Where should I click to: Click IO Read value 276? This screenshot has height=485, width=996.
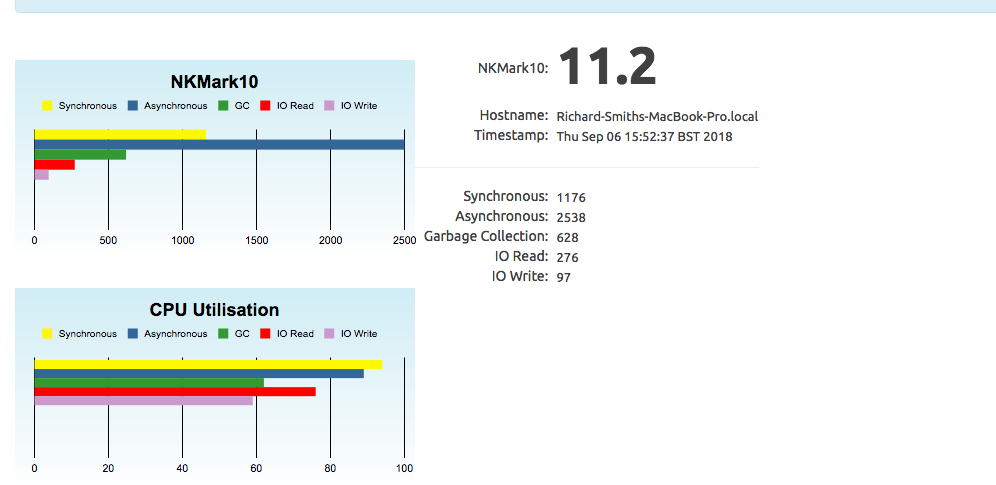(x=568, y=258)
